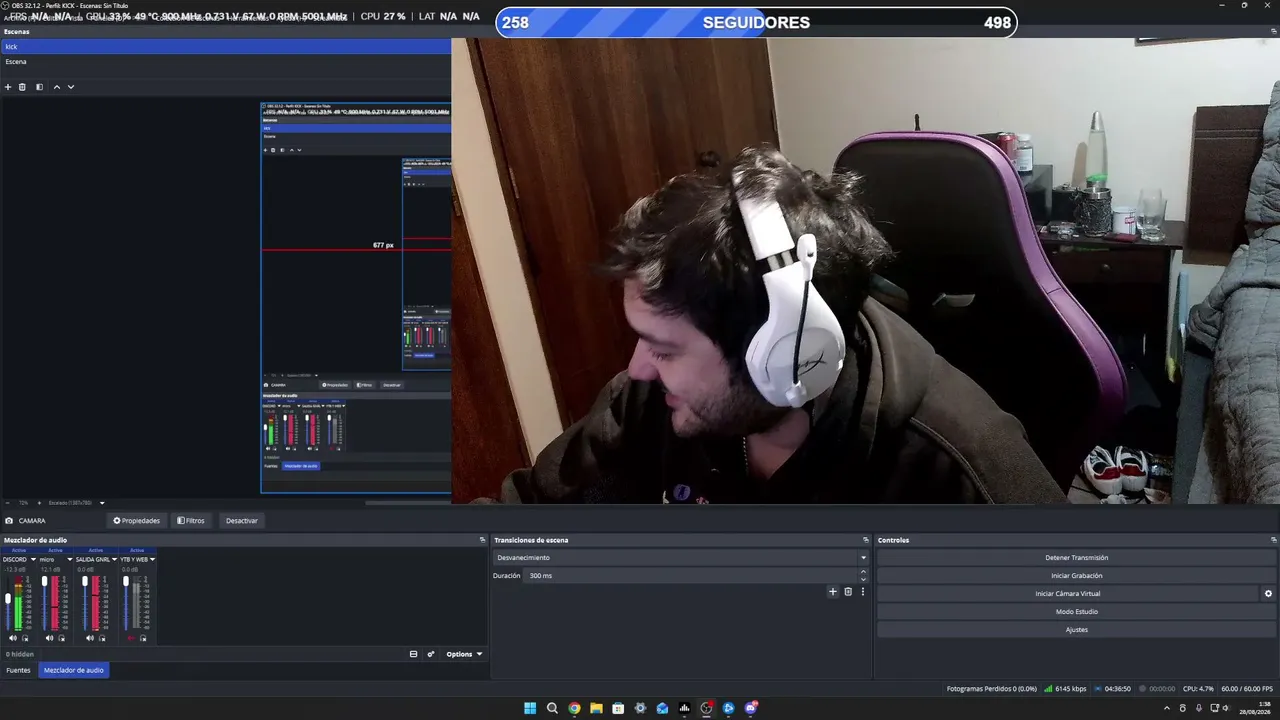Open virtual camera settings gear
The width and height of the screenshot is (1280, 720).
click(1268, 594)
